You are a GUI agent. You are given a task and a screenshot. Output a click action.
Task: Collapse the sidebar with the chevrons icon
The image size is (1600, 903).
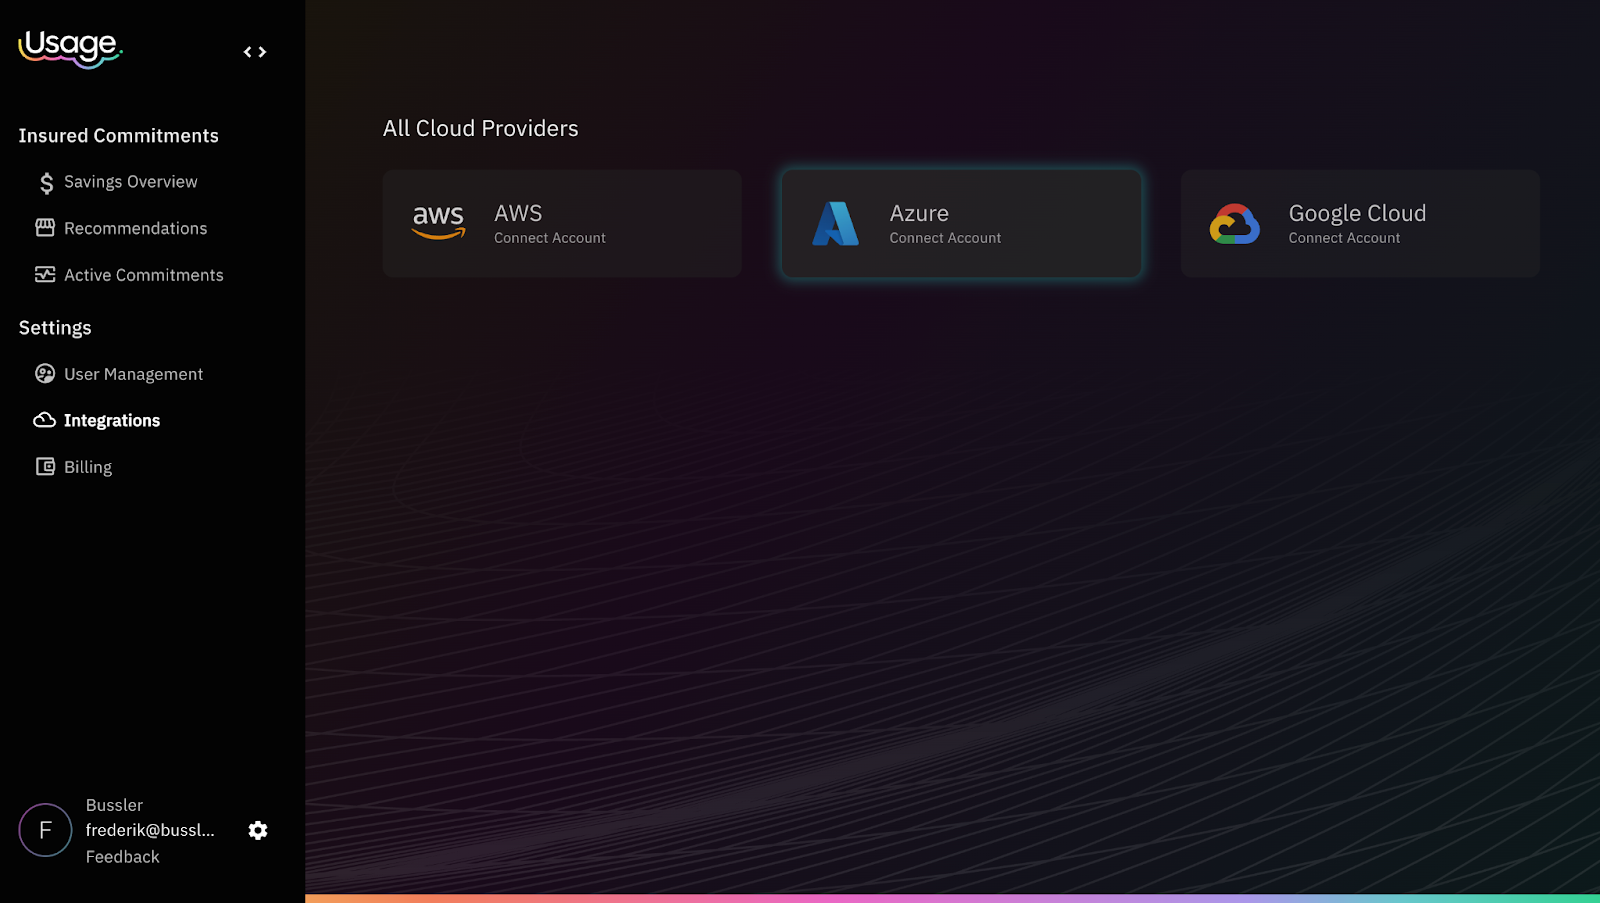[x=255, y=52]
